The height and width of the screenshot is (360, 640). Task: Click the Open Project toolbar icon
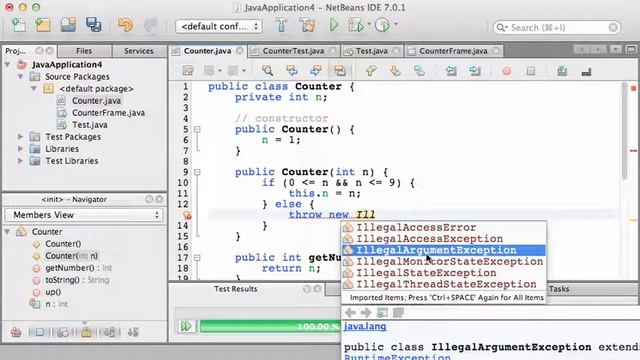[68, 25]
